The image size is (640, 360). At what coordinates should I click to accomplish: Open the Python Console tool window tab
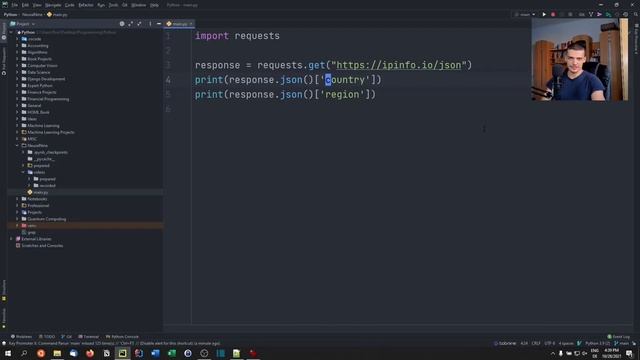pyautogui.click(x=122, y=337)
